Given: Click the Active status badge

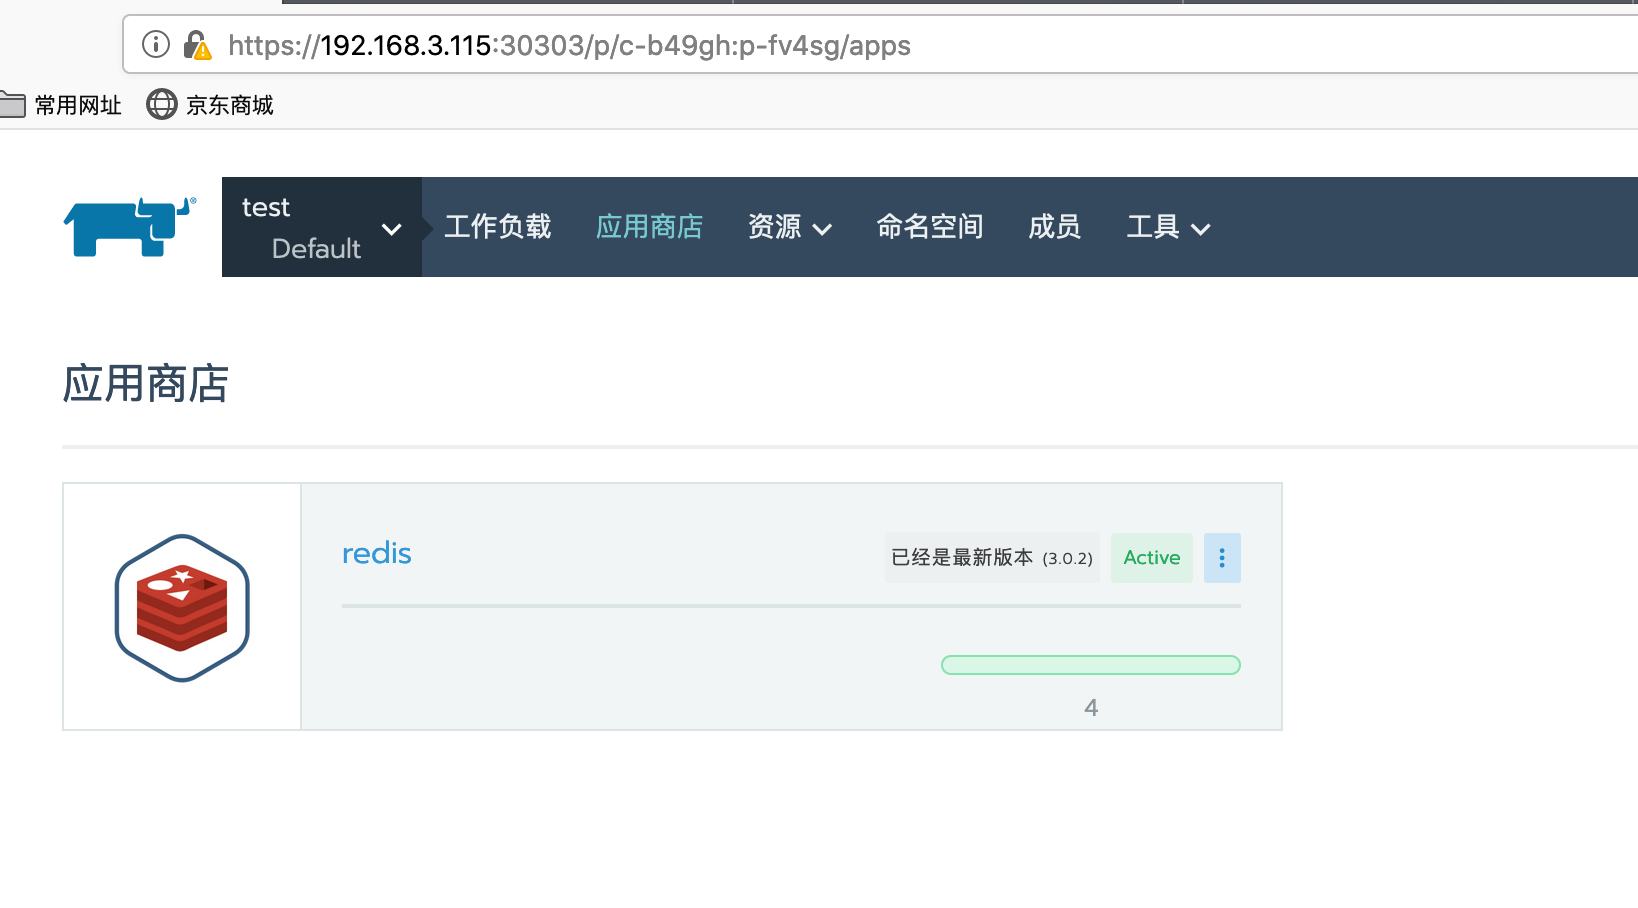Looking at the screenshot, I should (x=1152, y=558).
